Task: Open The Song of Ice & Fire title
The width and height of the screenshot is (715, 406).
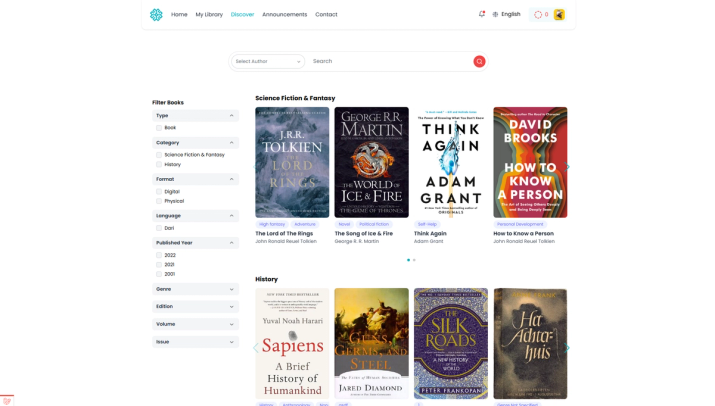Action: click(x=363, y=234)
